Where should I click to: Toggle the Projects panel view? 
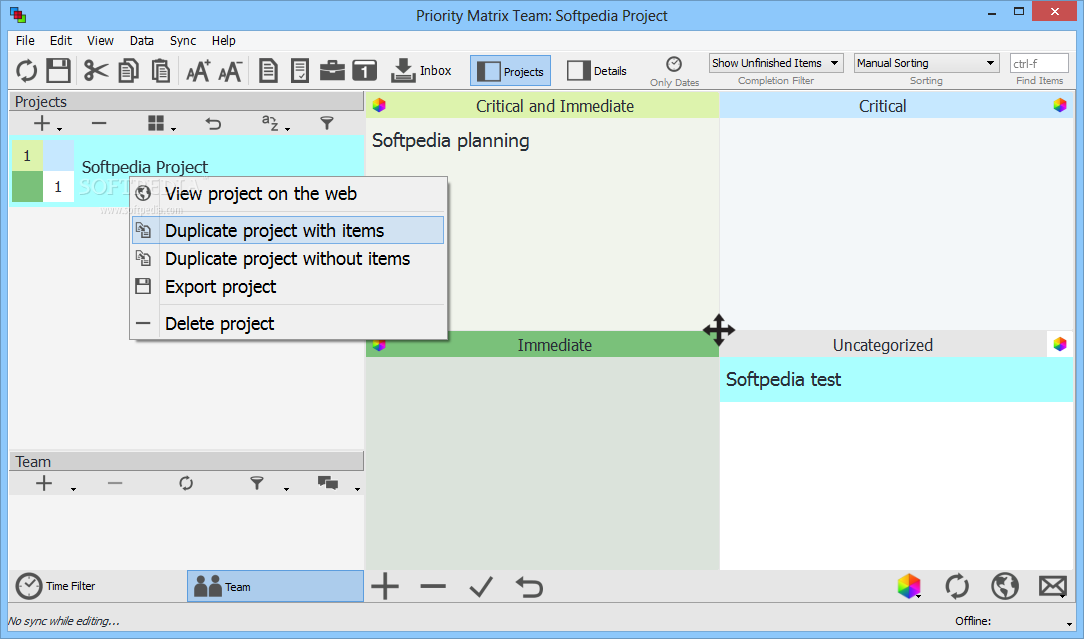(x=511, y=71)
